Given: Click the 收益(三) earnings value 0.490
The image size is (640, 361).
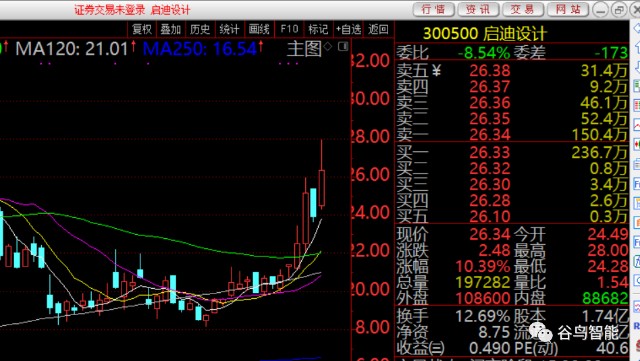Looking at the screenshot, I should click(x=489, y=348).
